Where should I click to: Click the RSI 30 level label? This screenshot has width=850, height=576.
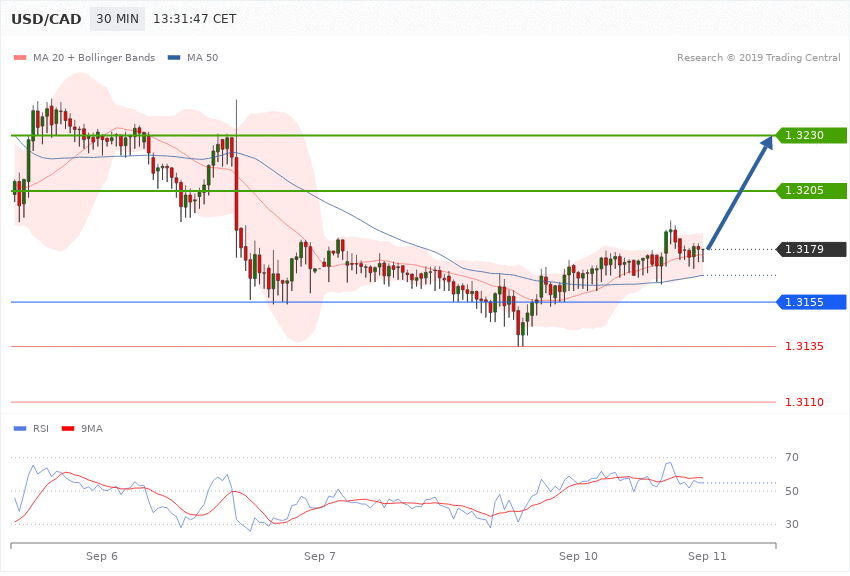click(792, 525)
